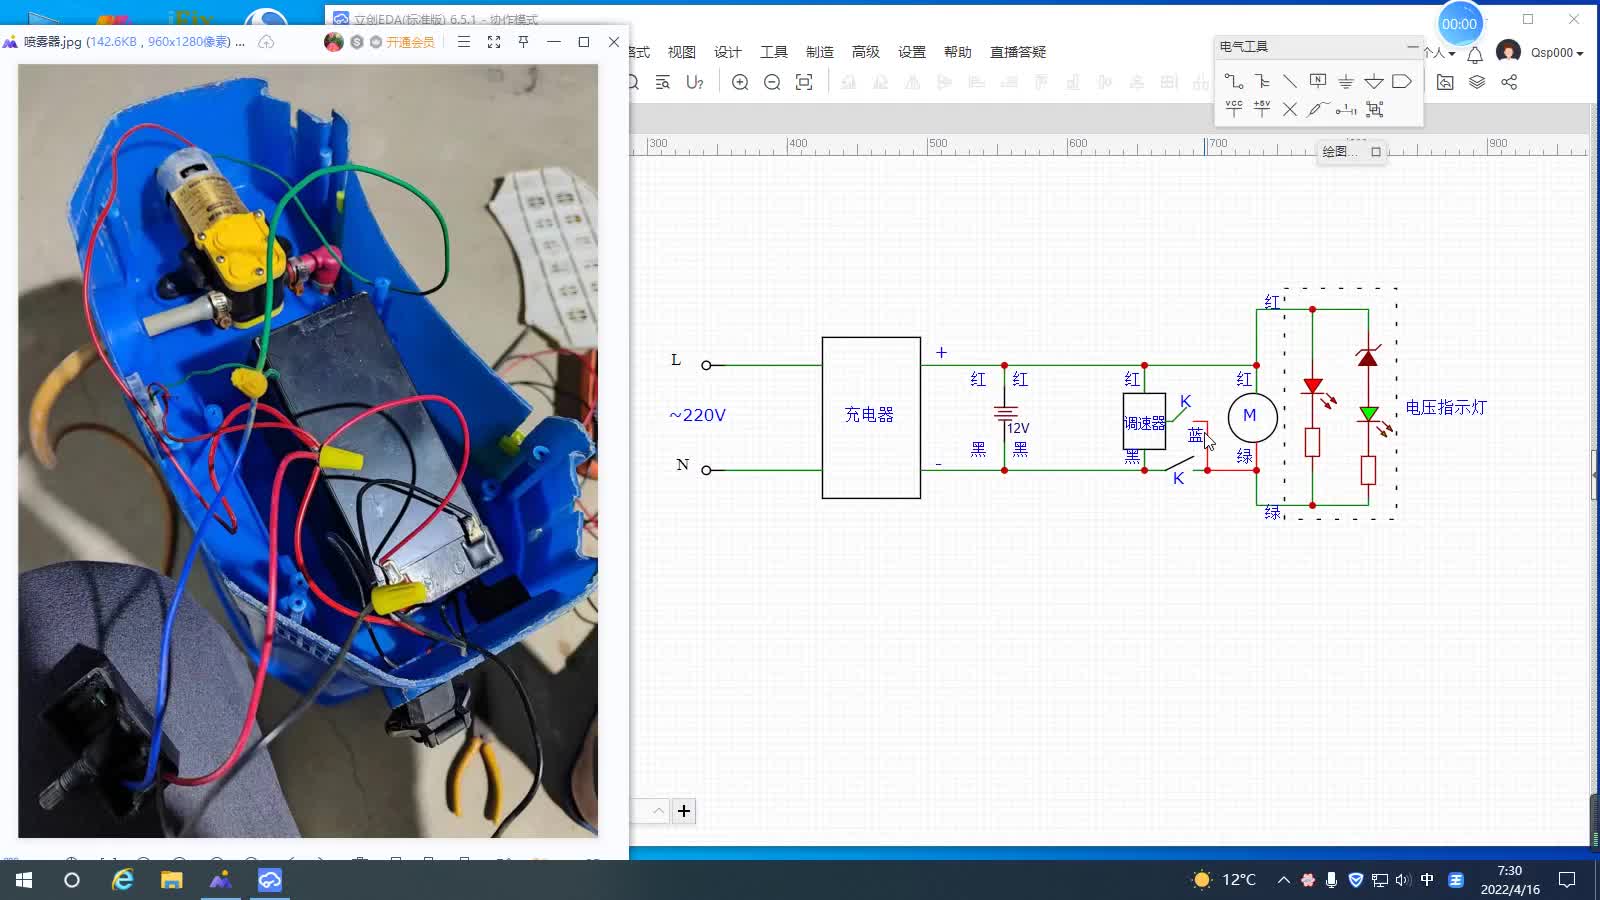This screenshot has width=1600, height=900.
Task: Open the layers icon in EDA toolbar
Action: click(x=1477, y=82)
